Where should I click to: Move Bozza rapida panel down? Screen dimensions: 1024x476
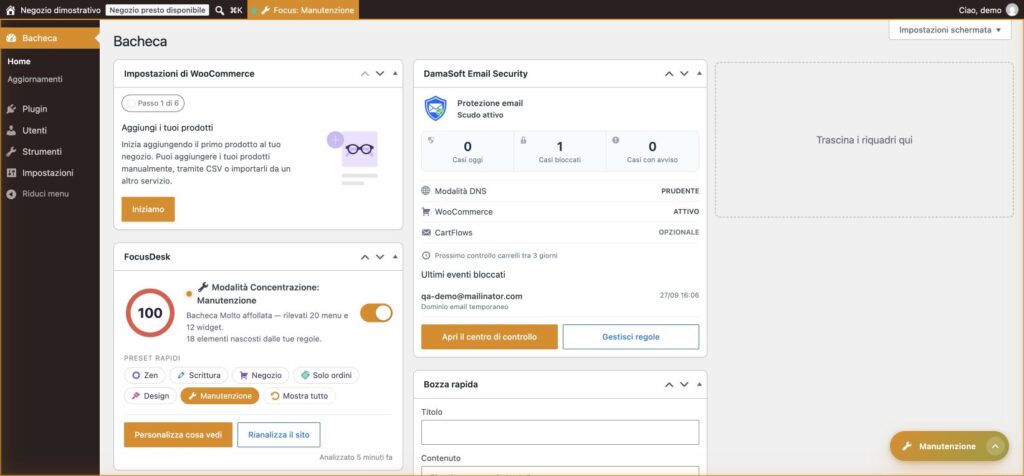click(x=684, y=385)
